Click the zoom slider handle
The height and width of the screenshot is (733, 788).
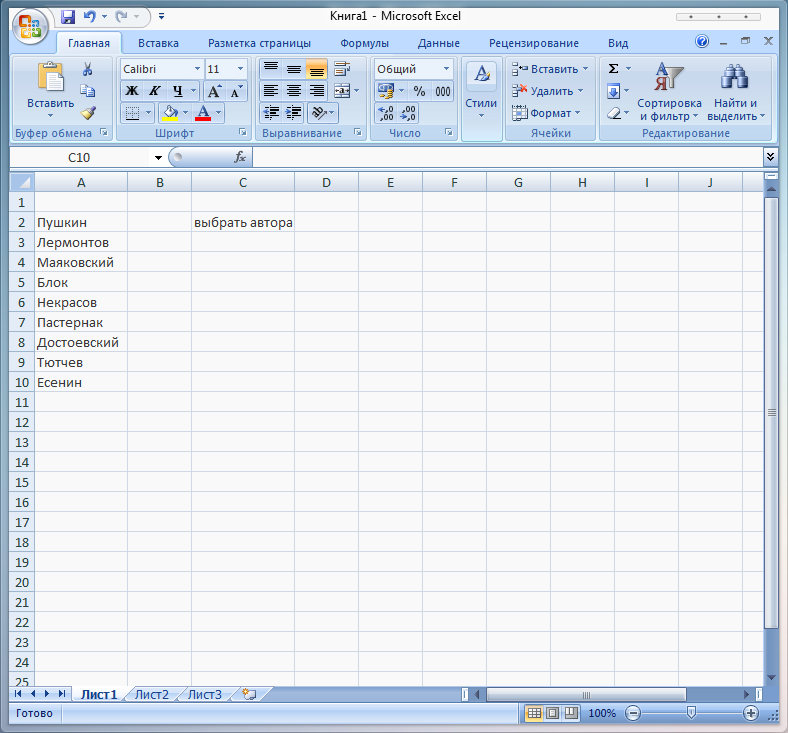pyautogui.click(x=692, y=713)
